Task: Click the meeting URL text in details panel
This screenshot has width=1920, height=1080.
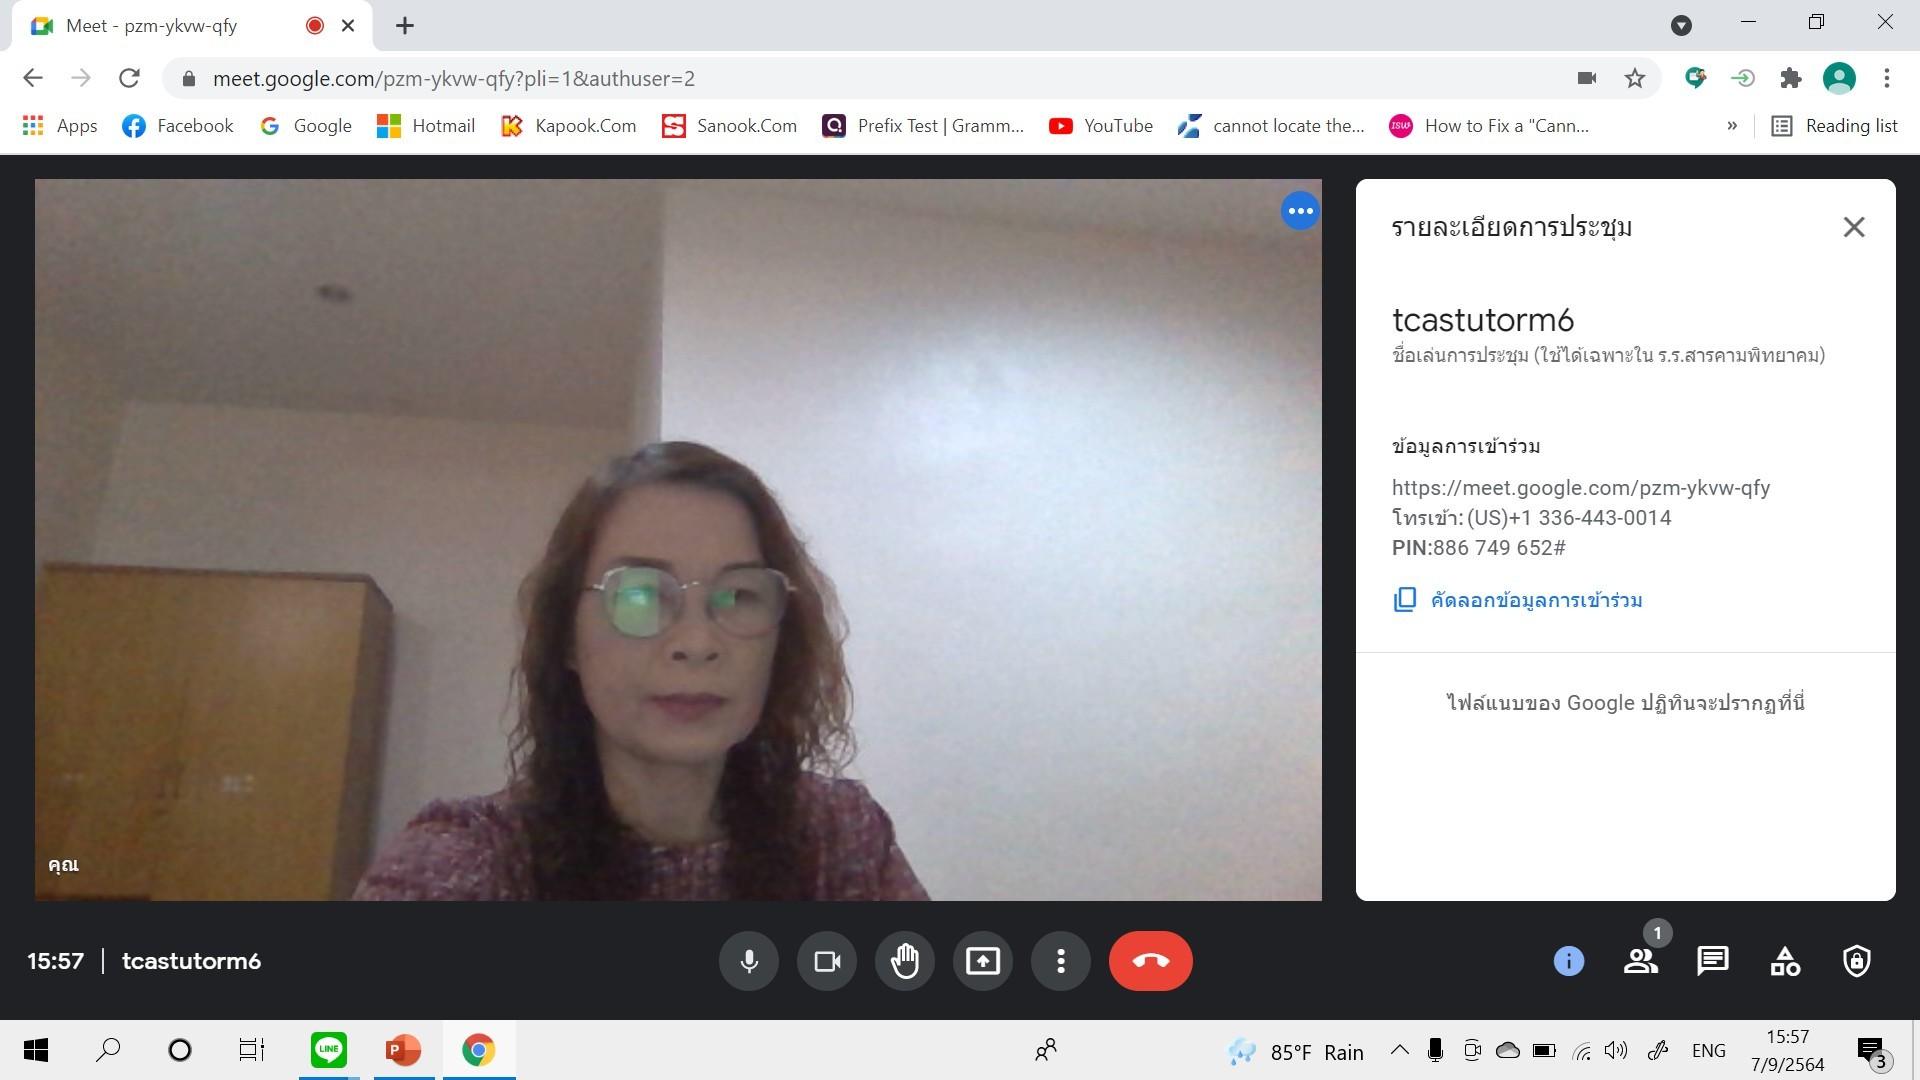Action: (x=1581, y=488)
